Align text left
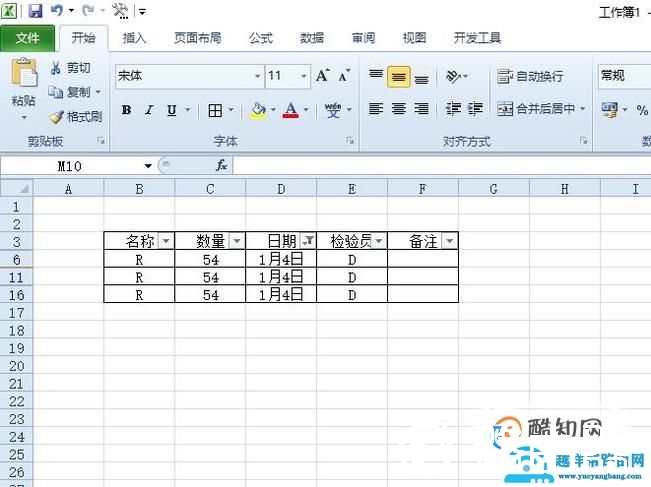The width and height of the screenshot is (651, 487). click(x=376, y=109)
